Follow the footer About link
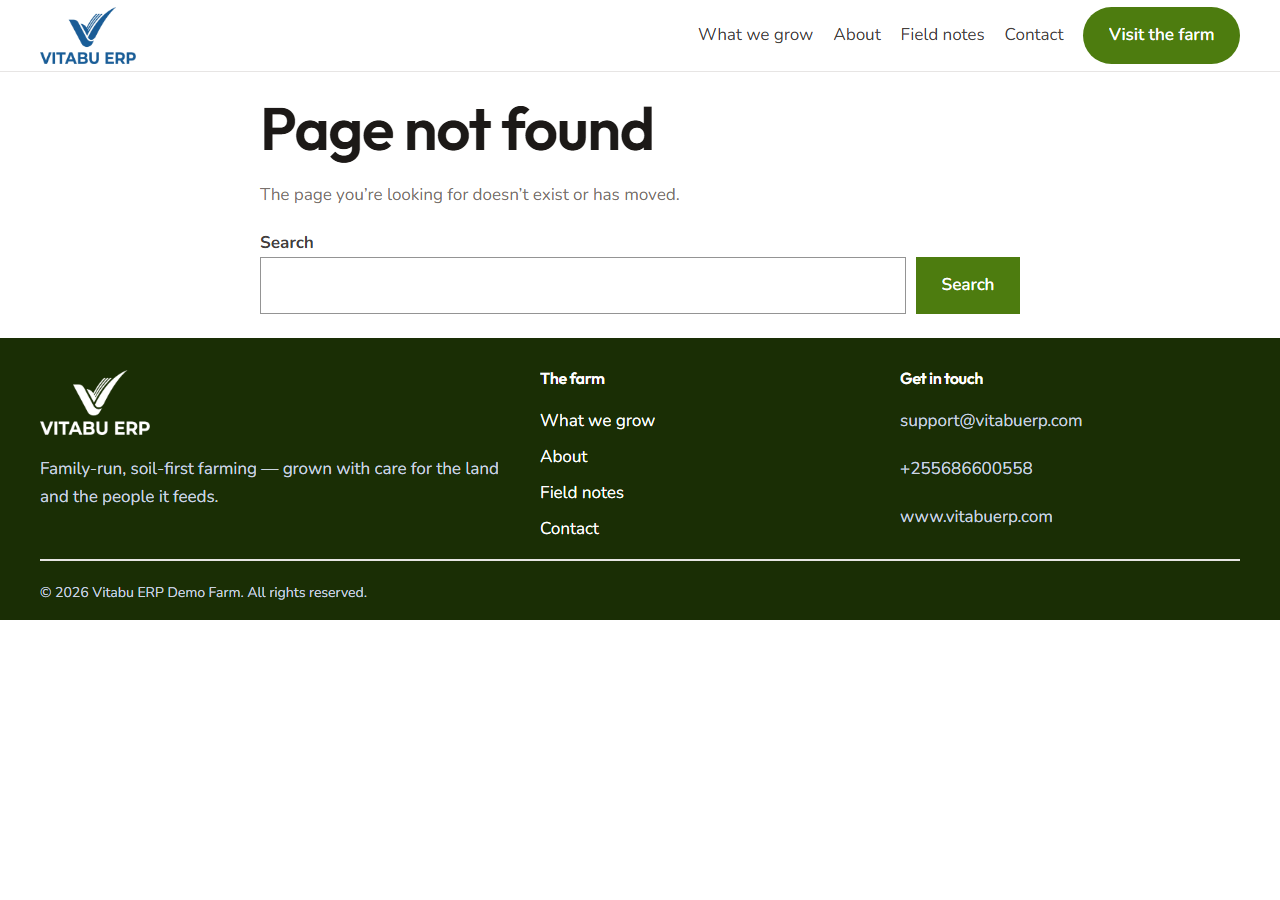This screenshot has width=1280, height=900. click(x=564, y=457)
